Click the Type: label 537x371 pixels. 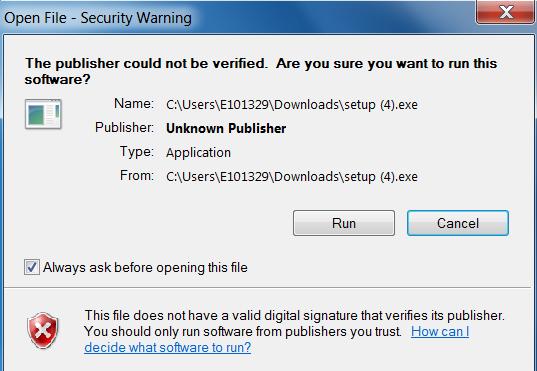click(x=137, y=151)
